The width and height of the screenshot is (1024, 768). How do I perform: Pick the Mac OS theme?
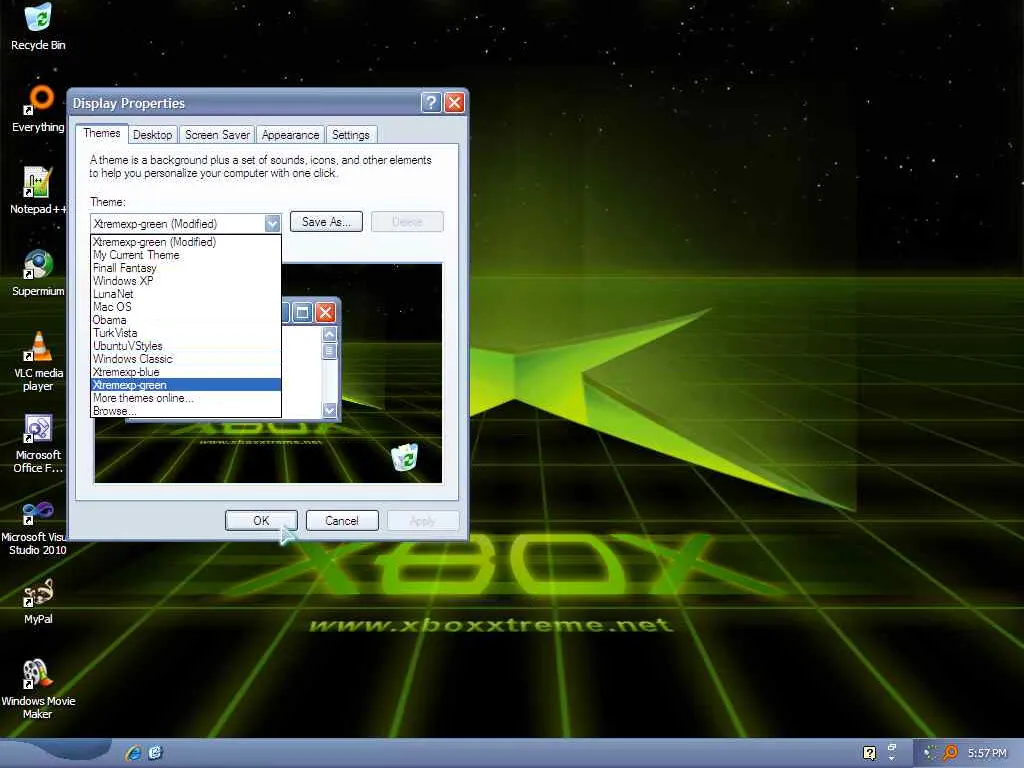pyautogui.click(x=185, y=307)
